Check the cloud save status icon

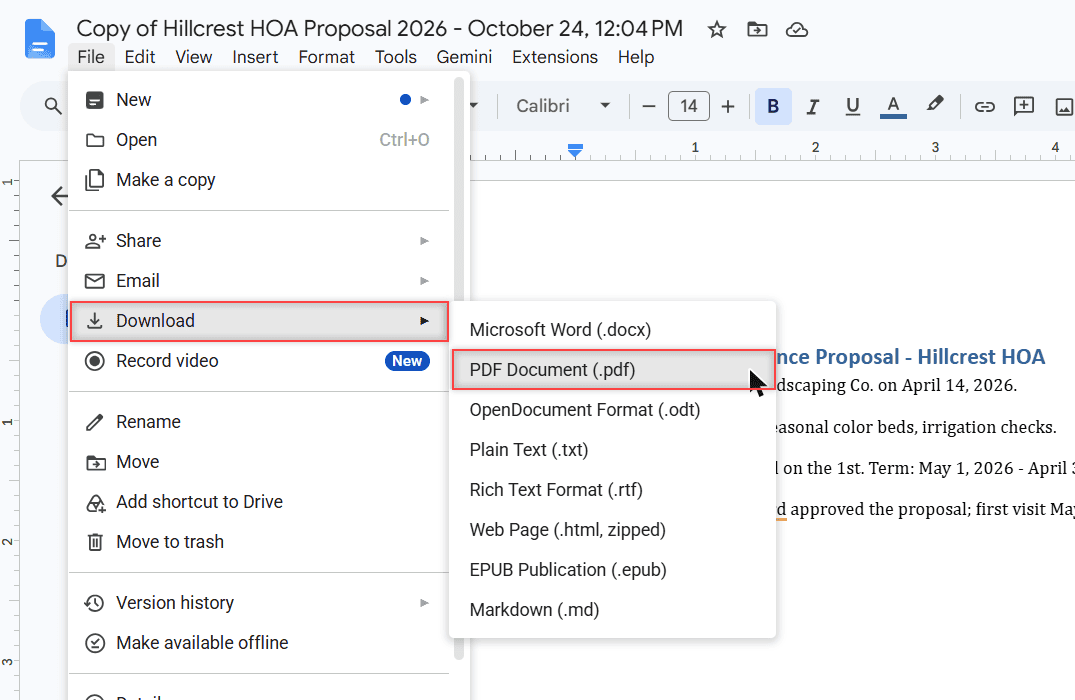click(x=797, y=29)
